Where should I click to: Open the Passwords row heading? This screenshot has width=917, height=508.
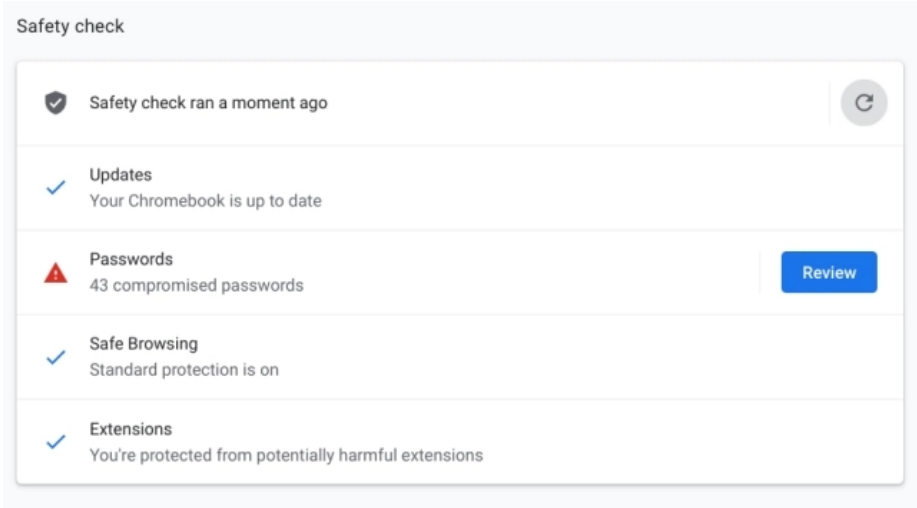[131, 259]
